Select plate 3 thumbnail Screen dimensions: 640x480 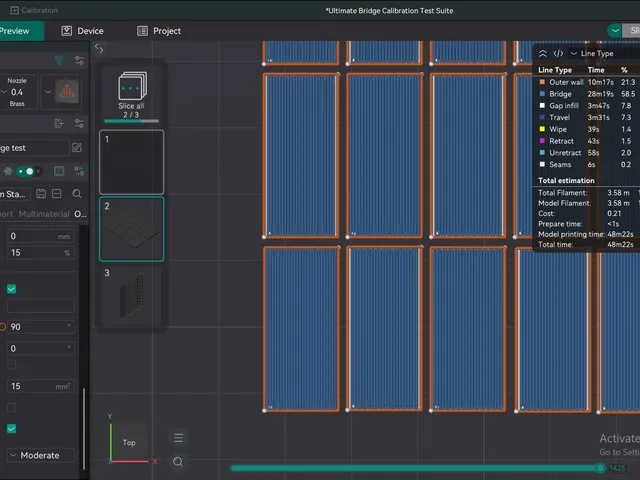131,296
